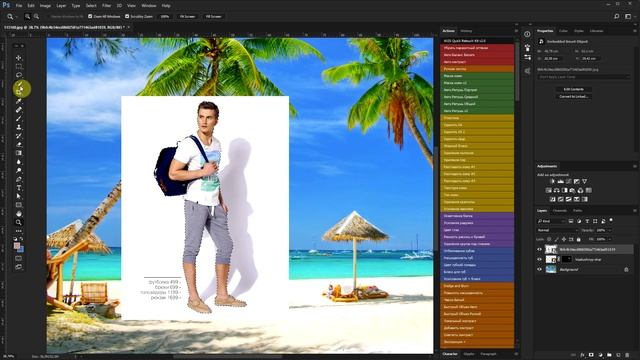640x360 pixels.
Task: Hide the Background layer
Action: [540, 269]
